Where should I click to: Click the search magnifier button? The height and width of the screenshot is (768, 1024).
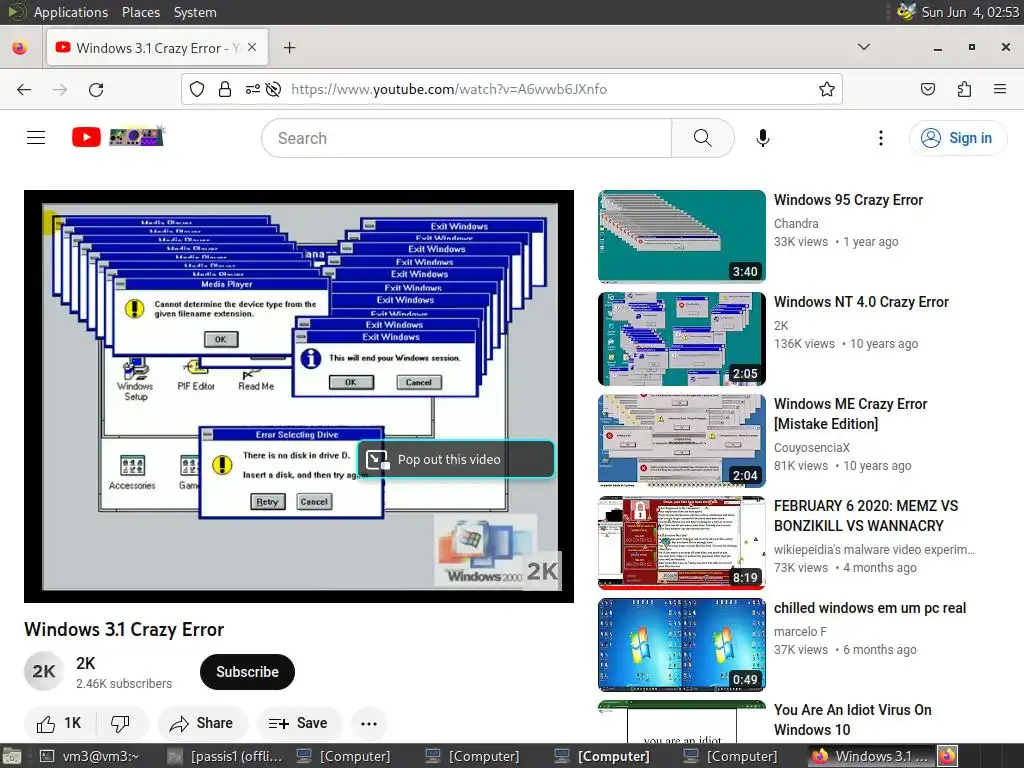[703, 138]
